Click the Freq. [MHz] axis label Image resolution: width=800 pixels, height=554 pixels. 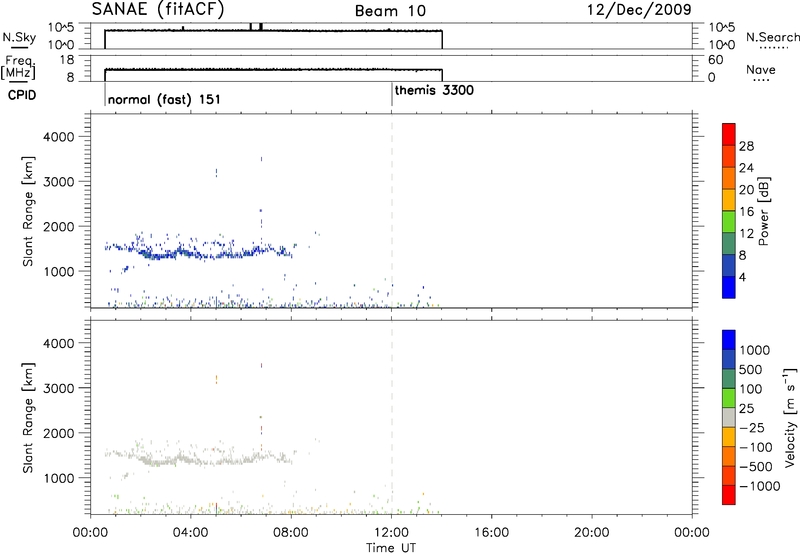click(18, 67)
